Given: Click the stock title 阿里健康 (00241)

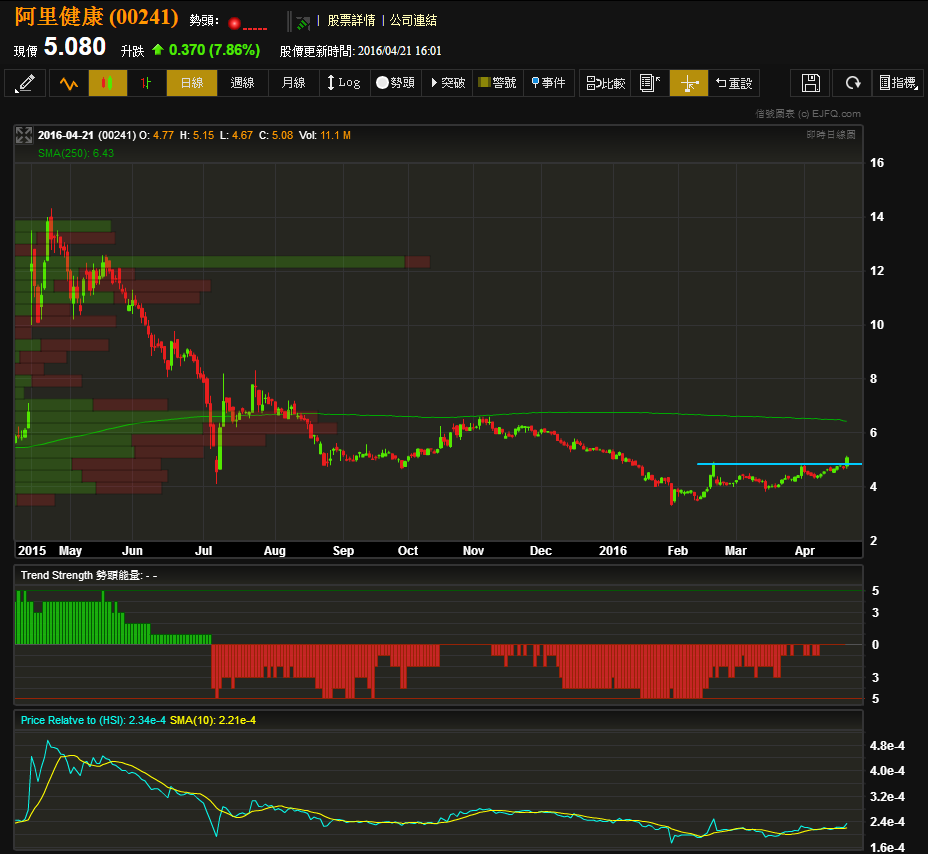Looking at the screenshot, I should 96,17.
